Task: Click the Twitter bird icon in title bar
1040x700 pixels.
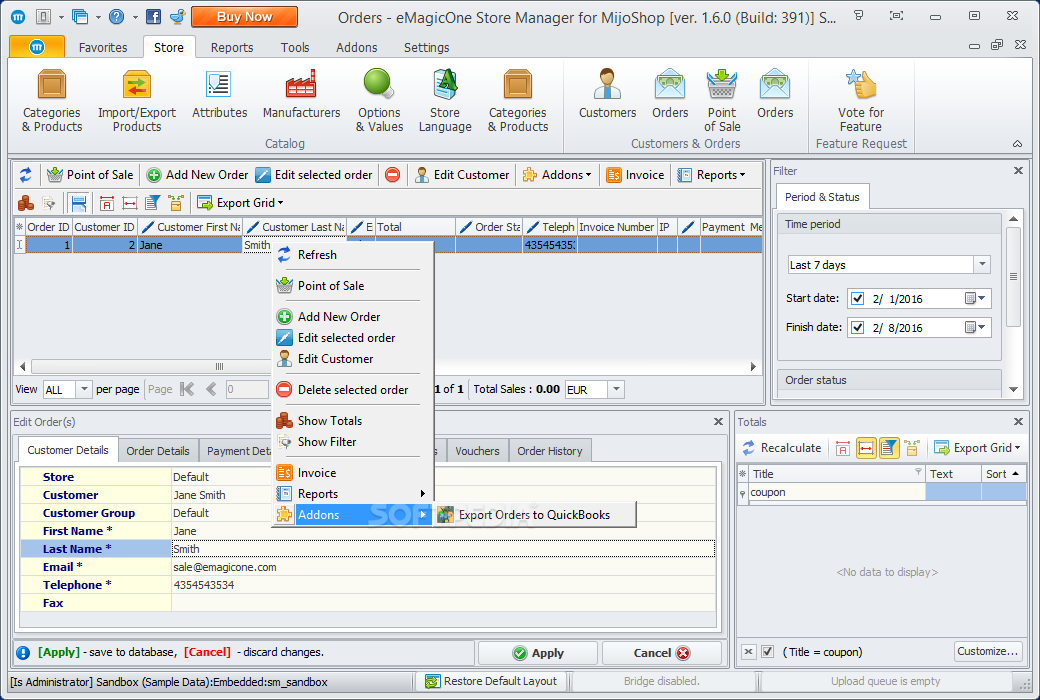Action: 178,17
